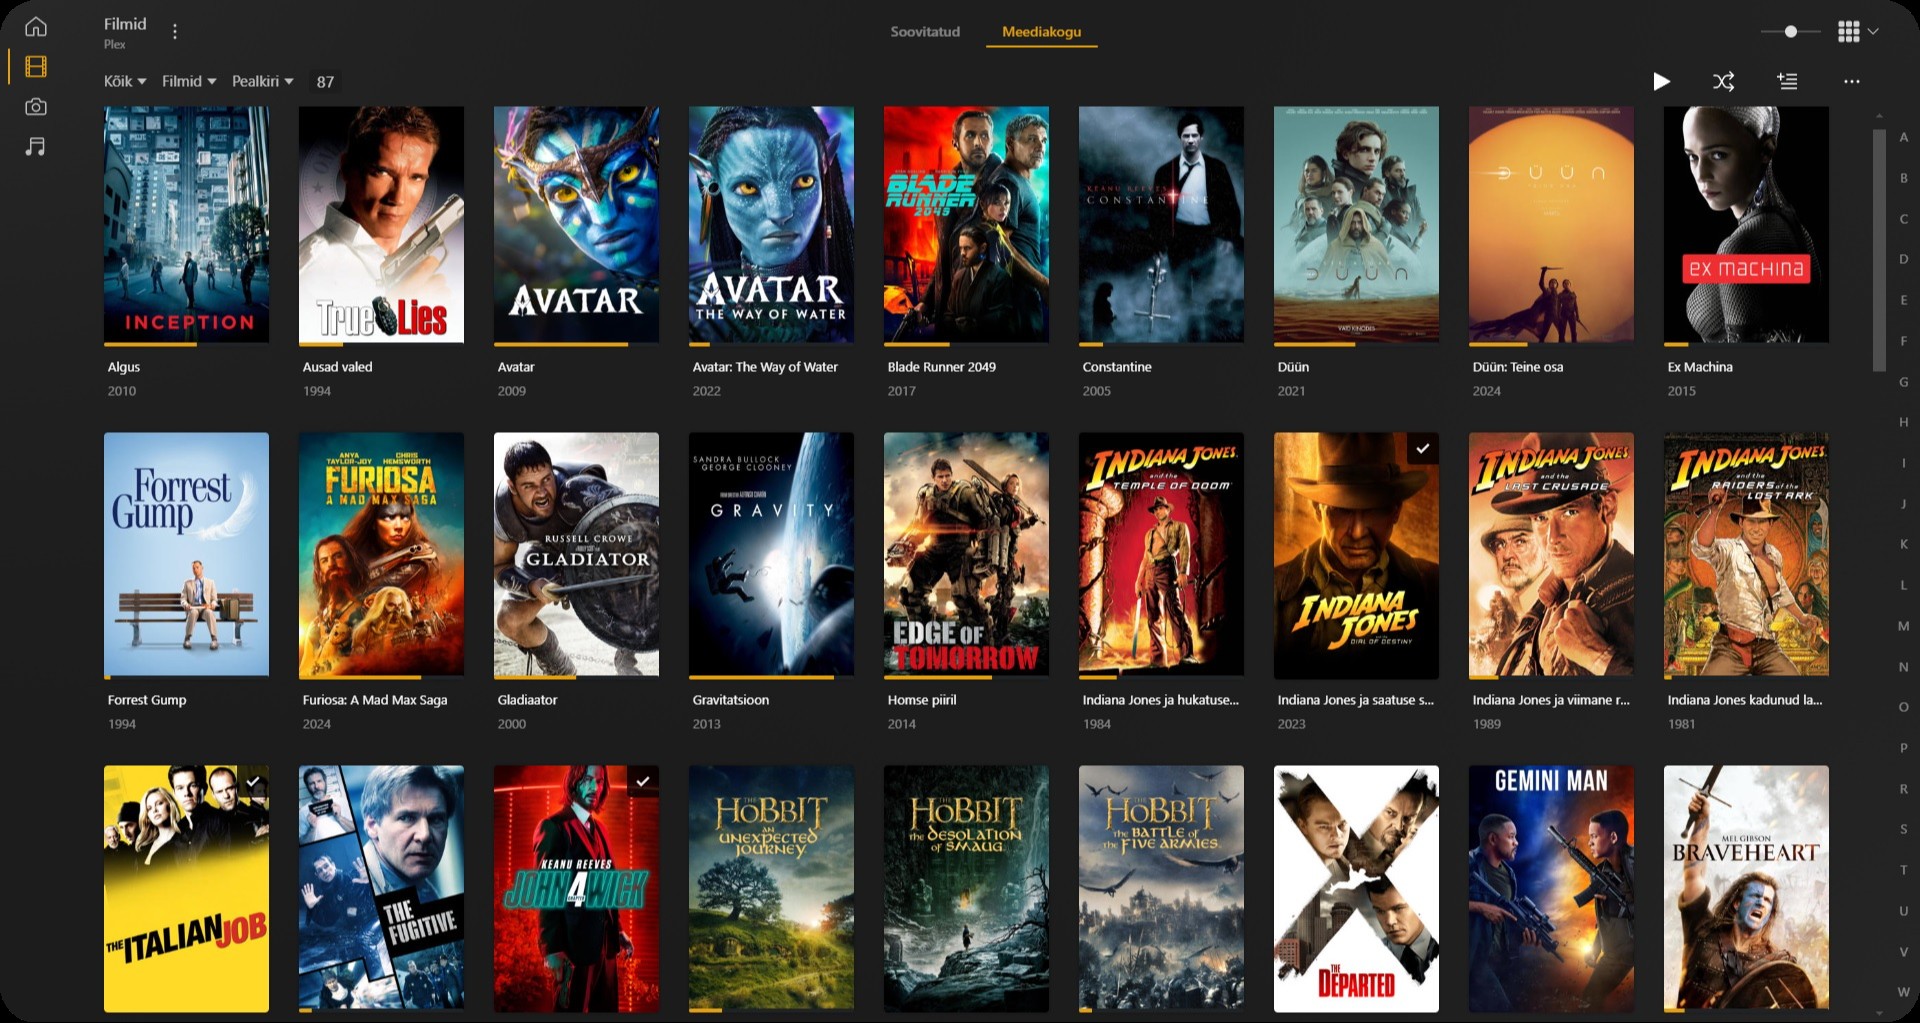Open the Gravity movie poster
The height and width of the screenshot is (1023, 1920).
[771, 555]
